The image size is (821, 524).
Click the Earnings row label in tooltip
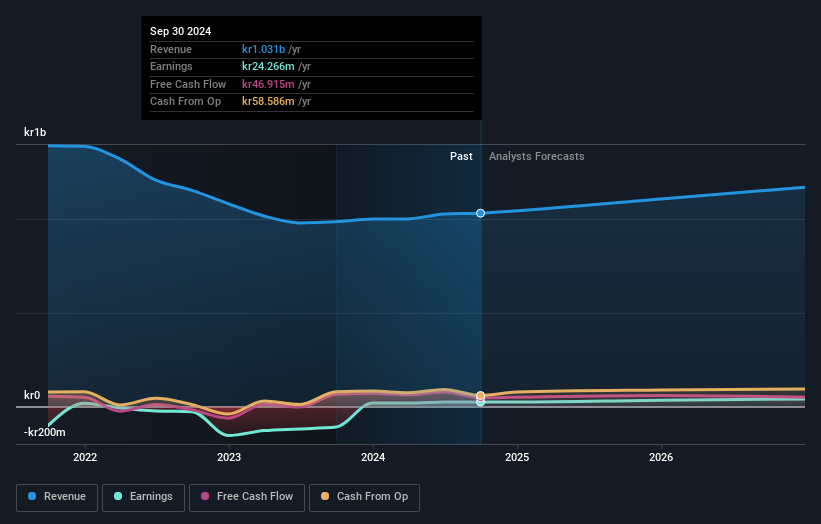[171, 66]
